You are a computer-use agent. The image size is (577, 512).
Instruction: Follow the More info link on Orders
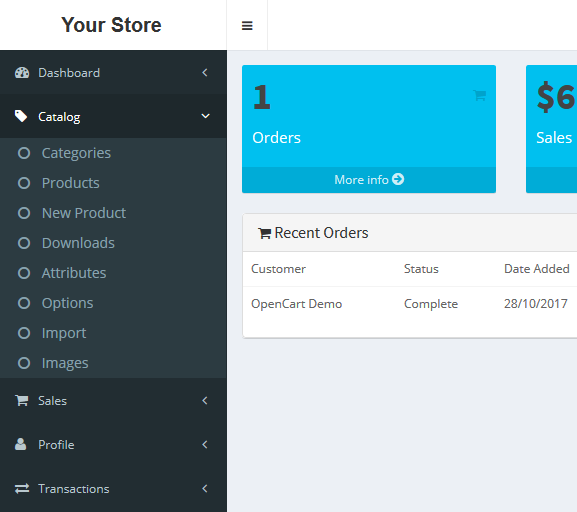click(369, 180)
